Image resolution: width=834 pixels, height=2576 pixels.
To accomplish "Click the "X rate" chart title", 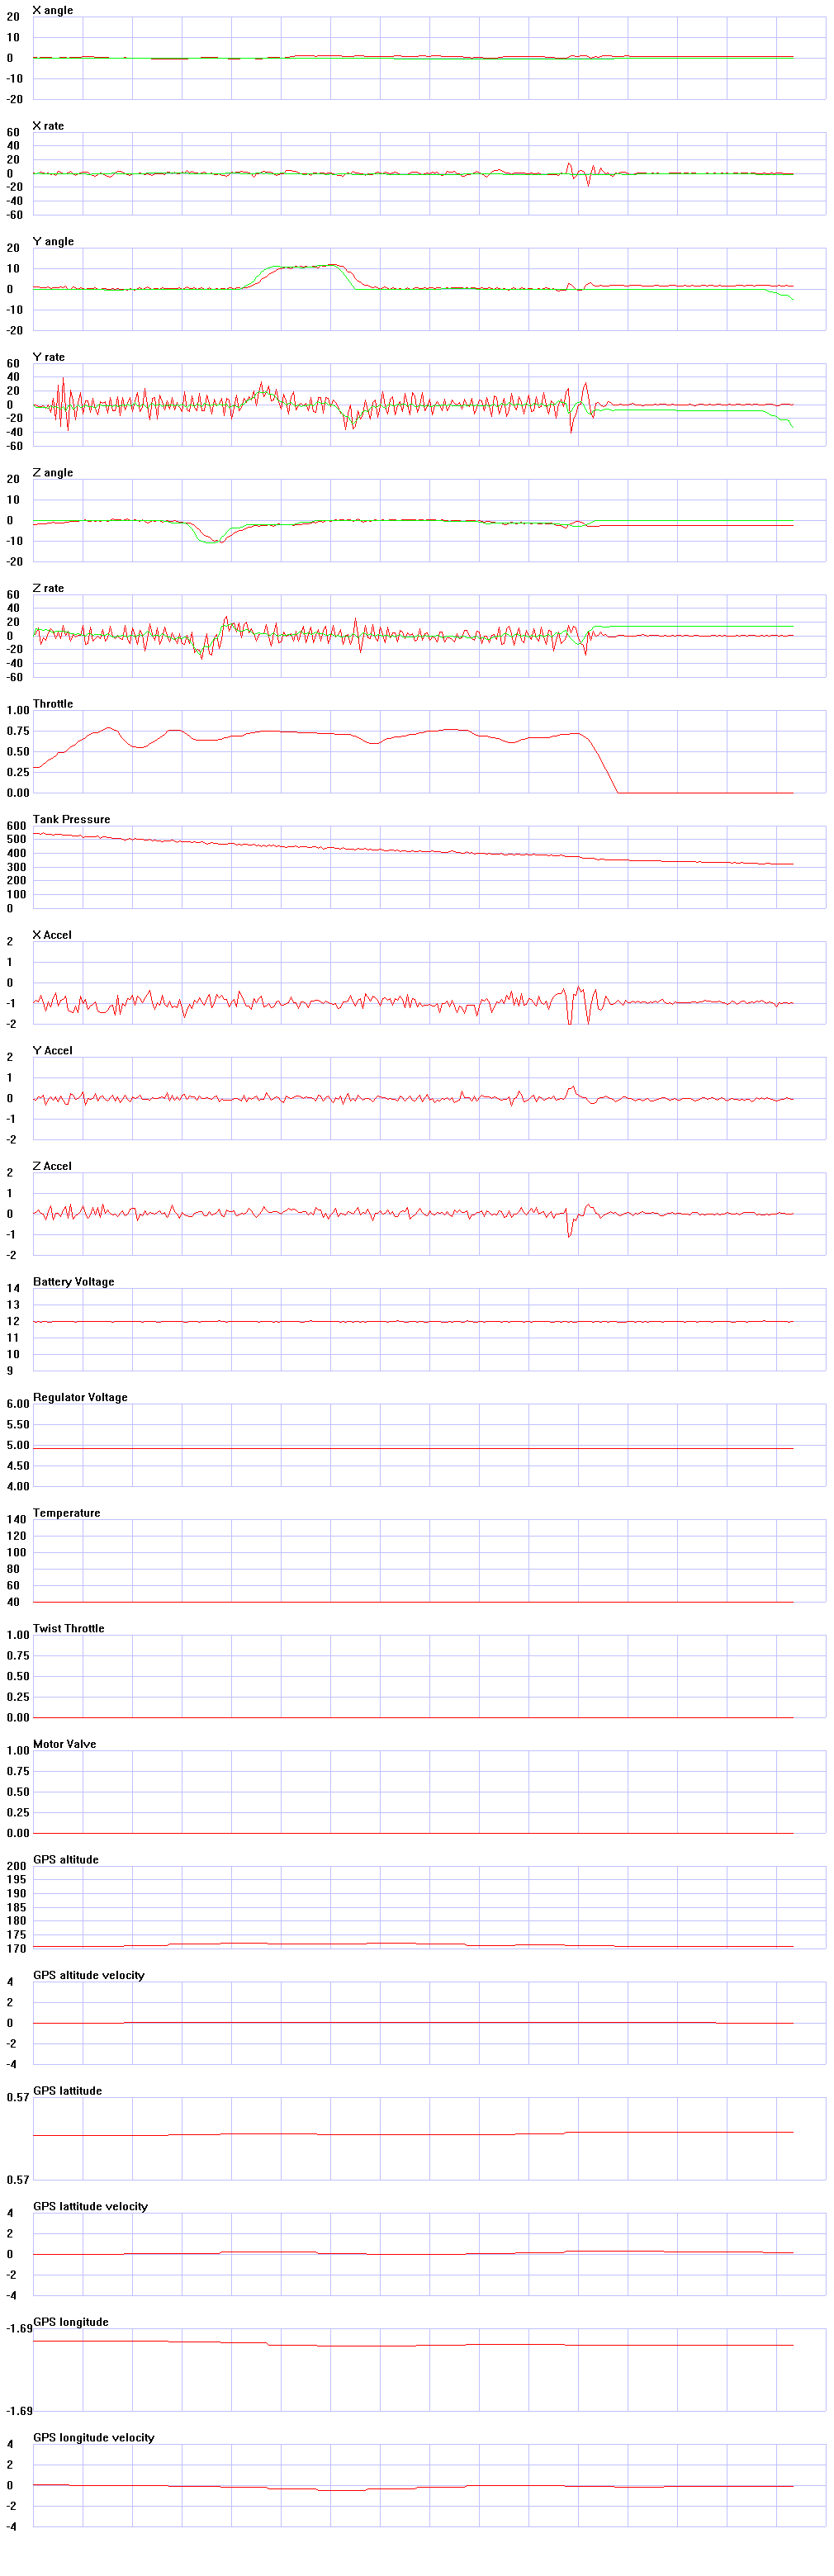I will click(x=48, y=126).
